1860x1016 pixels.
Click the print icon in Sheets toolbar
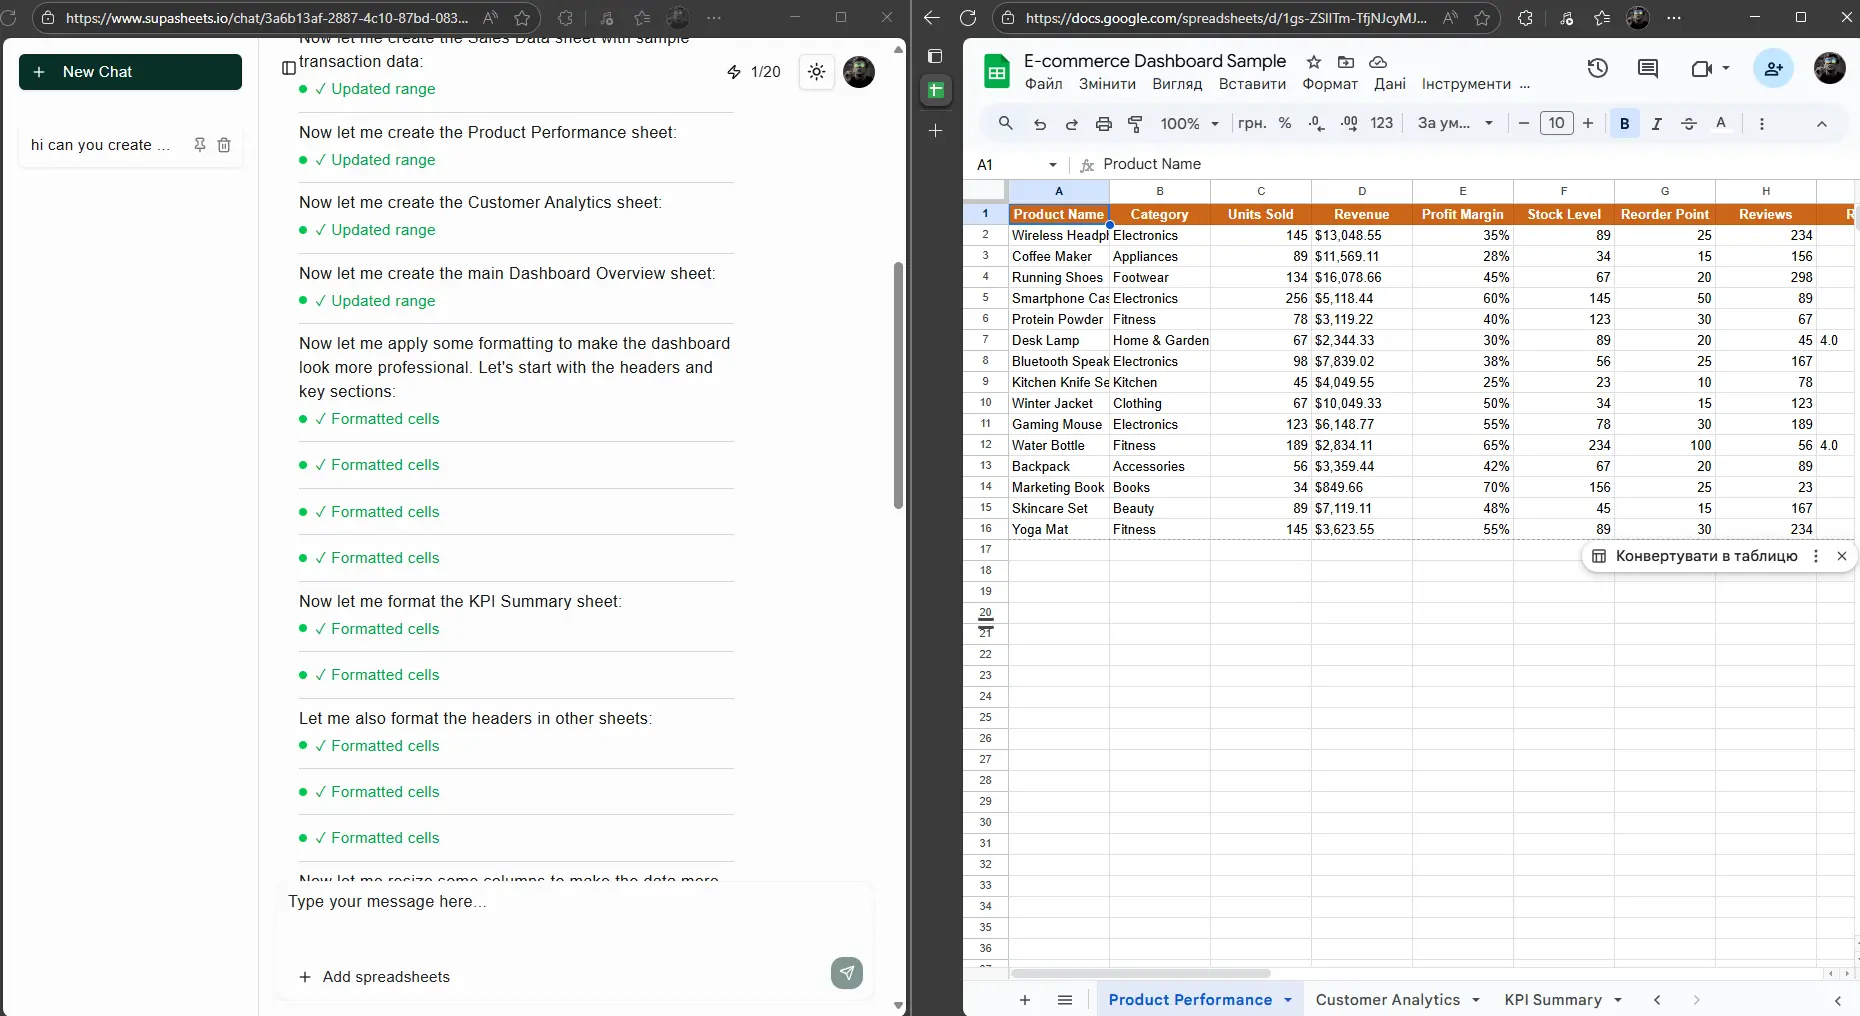[x=1103, y=124]
